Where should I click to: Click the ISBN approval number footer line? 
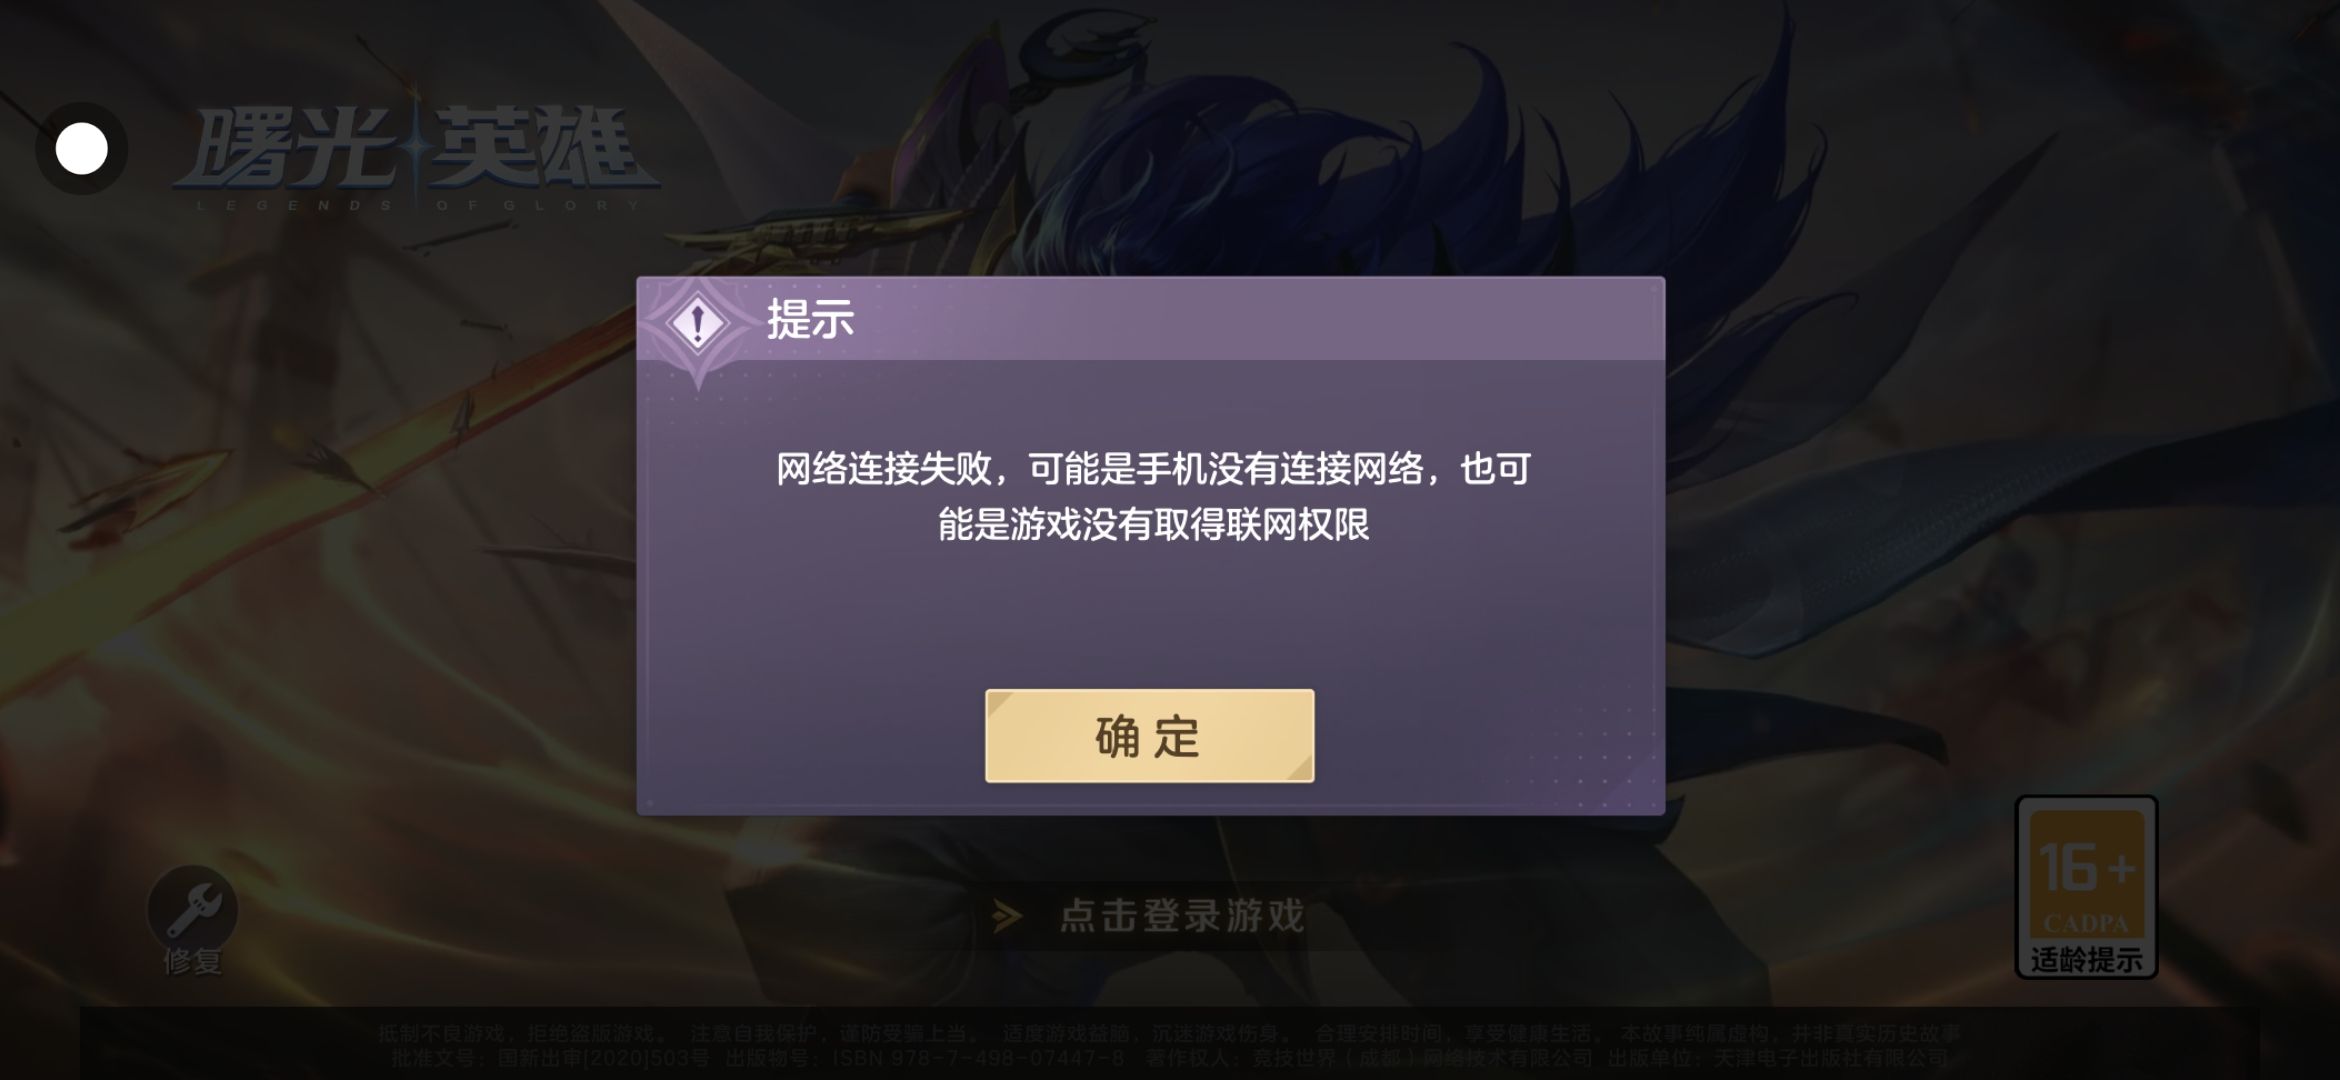(1168, 1057)
